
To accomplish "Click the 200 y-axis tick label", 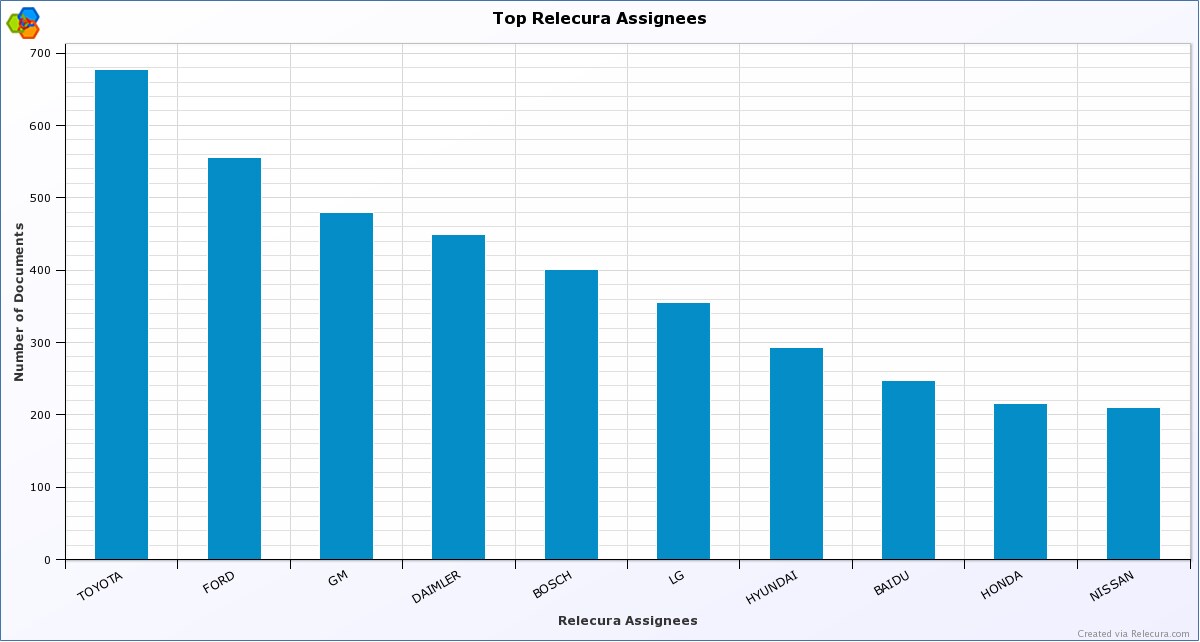I will tap(41, 415).
